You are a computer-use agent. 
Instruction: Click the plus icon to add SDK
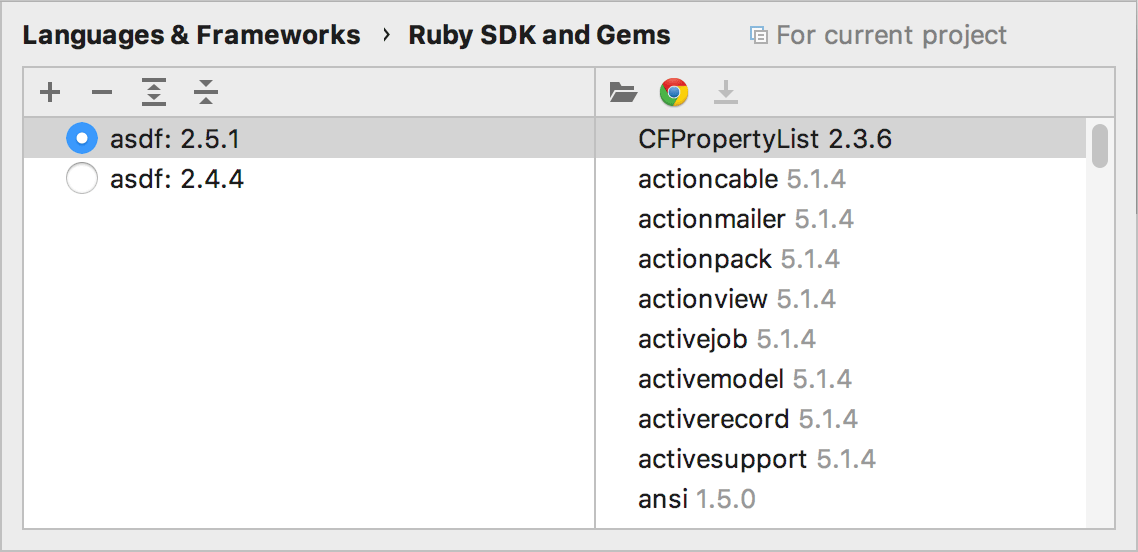coord(50,93)
